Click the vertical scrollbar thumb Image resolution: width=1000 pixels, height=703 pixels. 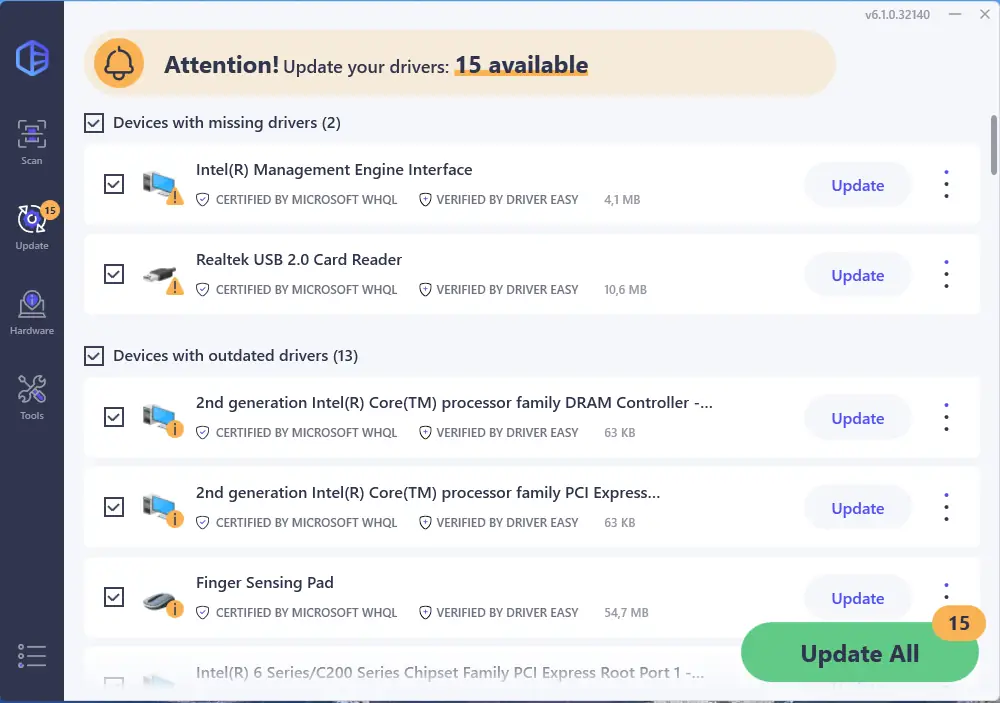993,145
